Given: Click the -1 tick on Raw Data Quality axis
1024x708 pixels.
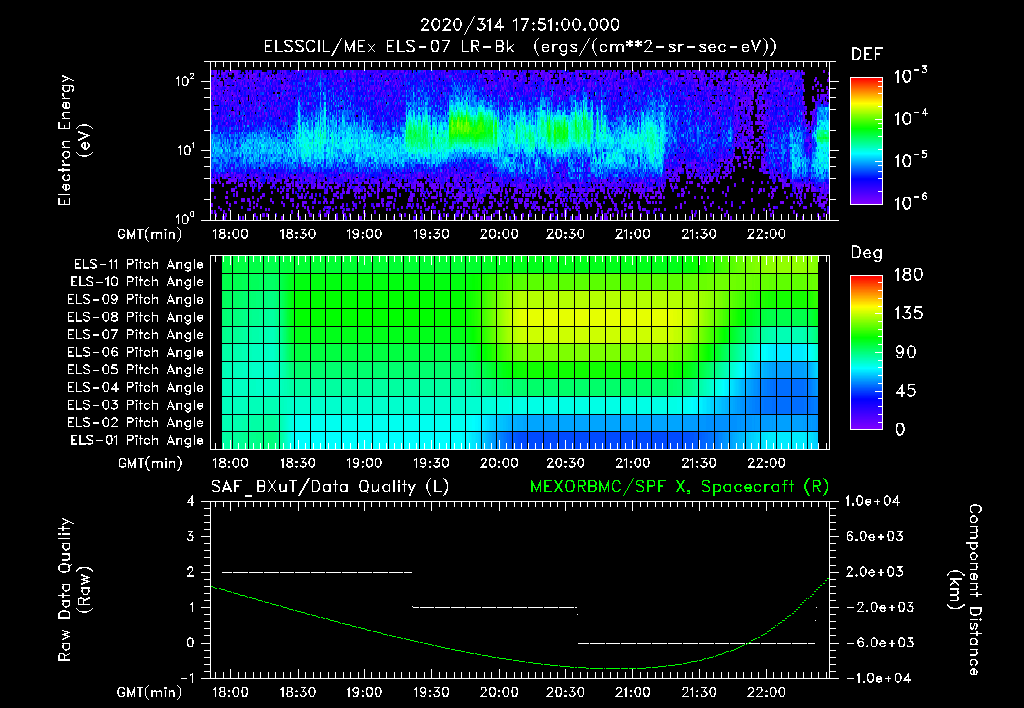Looking at the screenshot, I should pyautogui.click(x=187, y=678).
